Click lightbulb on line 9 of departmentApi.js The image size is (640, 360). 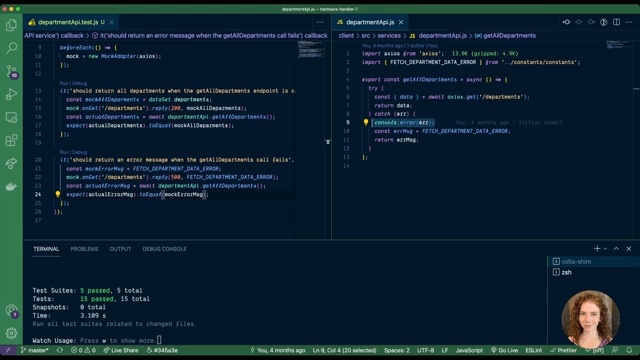(366, 122)
